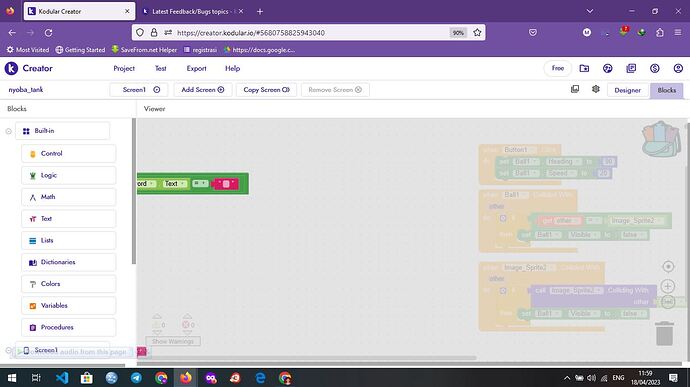Open the Firefox extensions puzzle icon

tap(660, 33)
